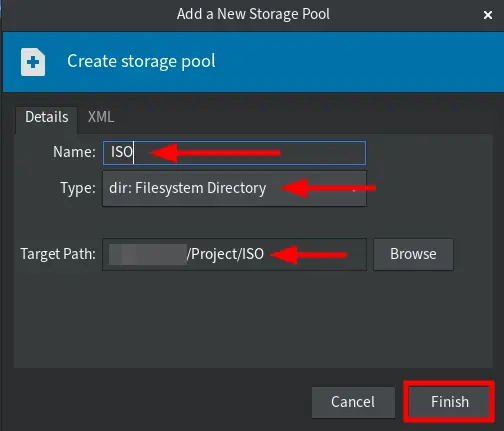
Task: Click the Create storage pool heading text
Action: coord(141,62)
